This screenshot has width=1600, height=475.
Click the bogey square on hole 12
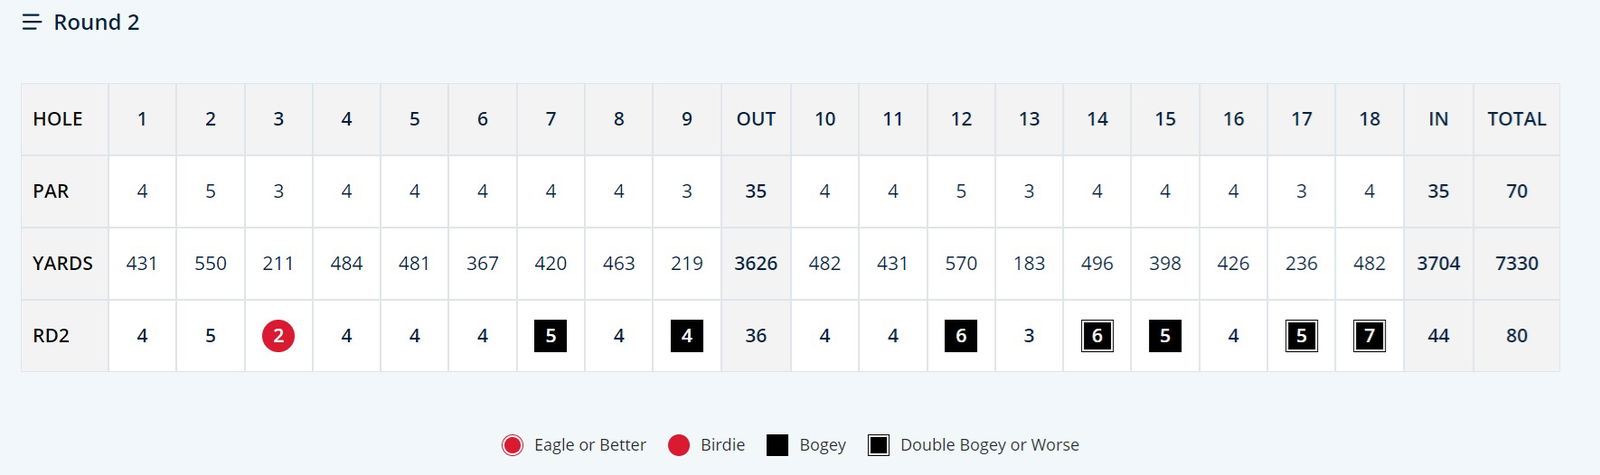coord(961,336)
